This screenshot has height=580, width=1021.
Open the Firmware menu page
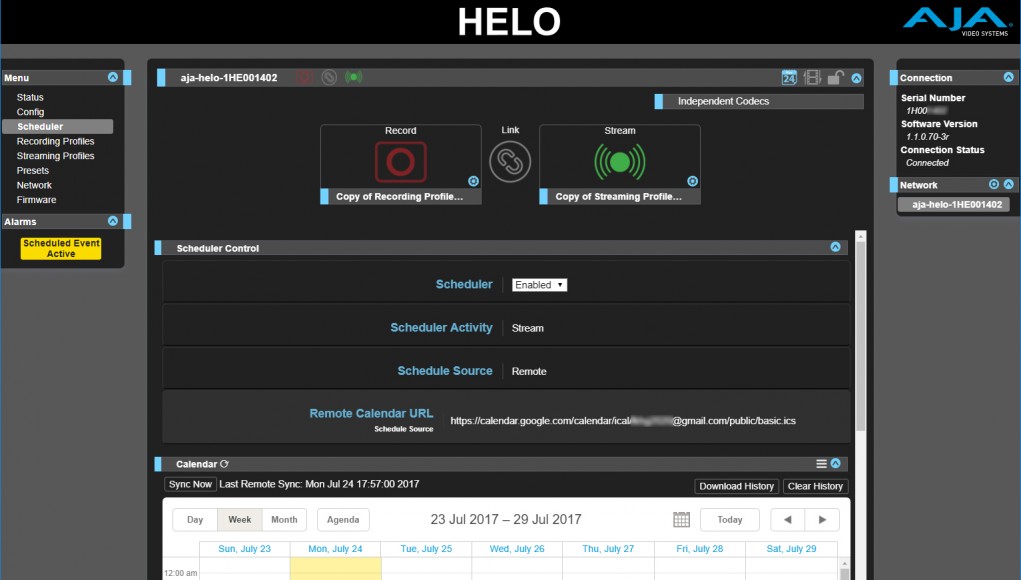coord(36,200)
